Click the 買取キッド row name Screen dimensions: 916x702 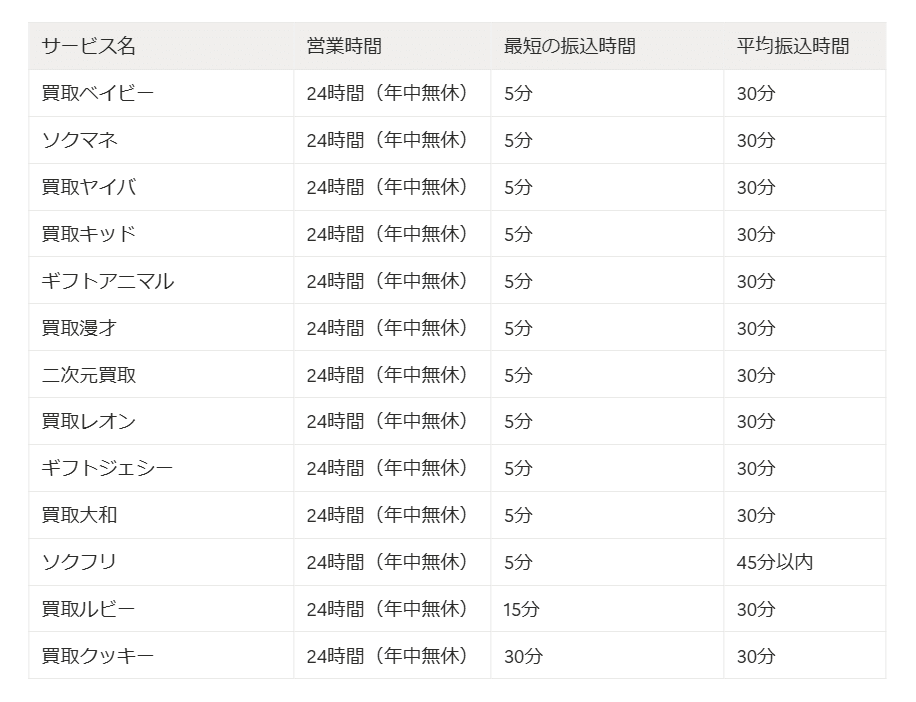(x=88, y=234)
